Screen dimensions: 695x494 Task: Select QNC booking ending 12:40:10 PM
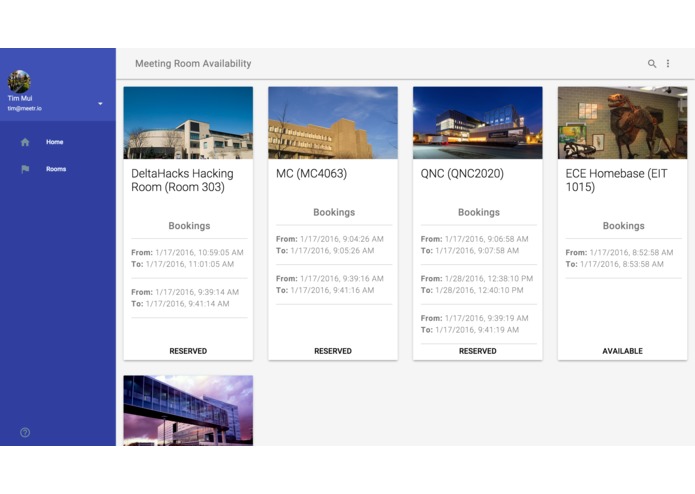[472, 290]
